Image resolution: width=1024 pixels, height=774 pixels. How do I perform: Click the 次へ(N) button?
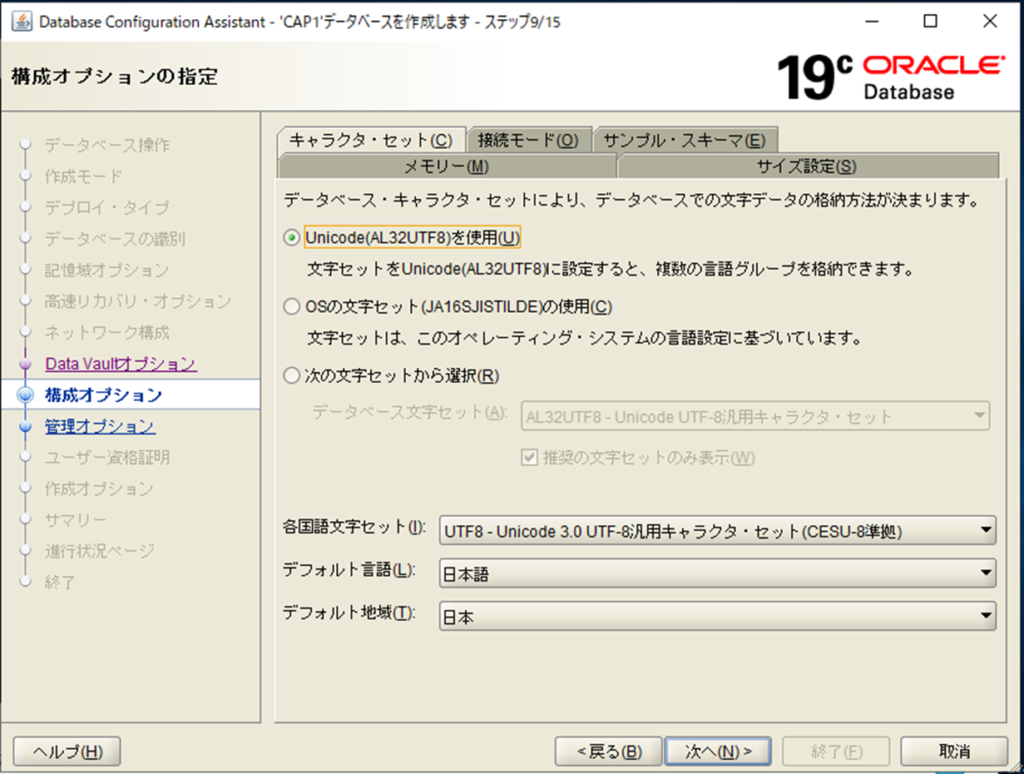point(718,751)
